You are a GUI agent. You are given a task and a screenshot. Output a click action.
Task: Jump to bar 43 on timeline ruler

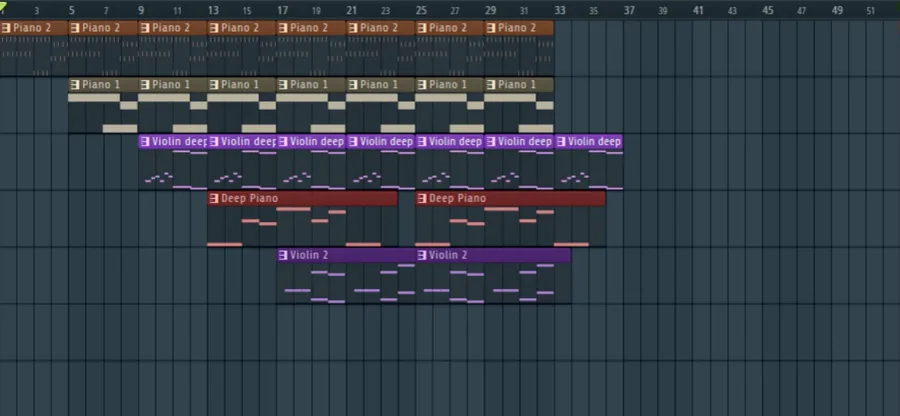[732, 11]
